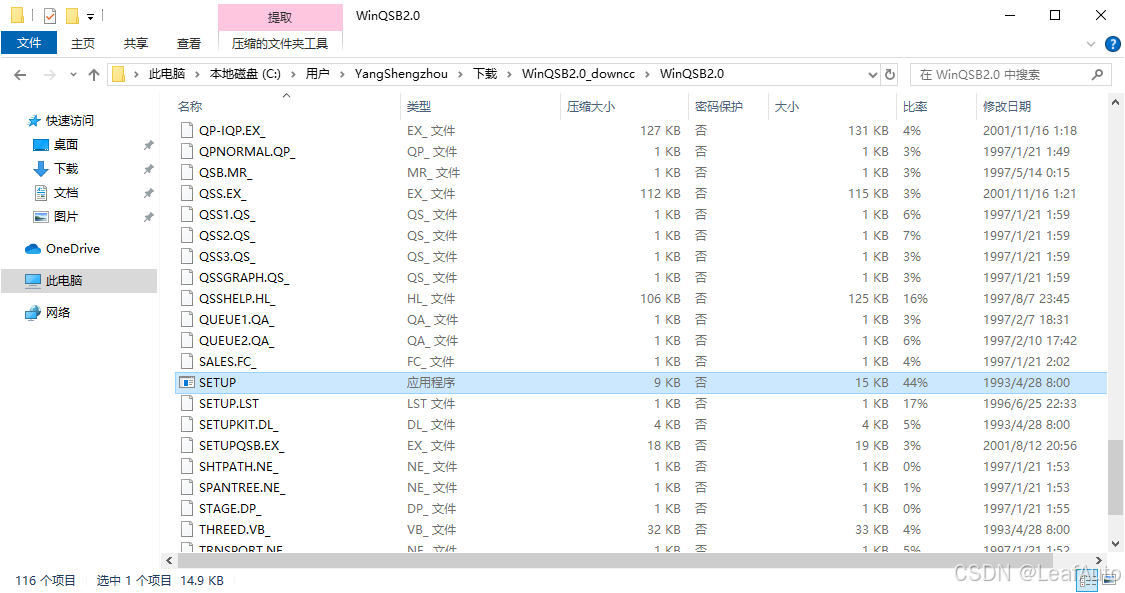The width and height of the screenshot is (1125, 593).
Task: Refresh the current folder view
Action: (890, 74)
